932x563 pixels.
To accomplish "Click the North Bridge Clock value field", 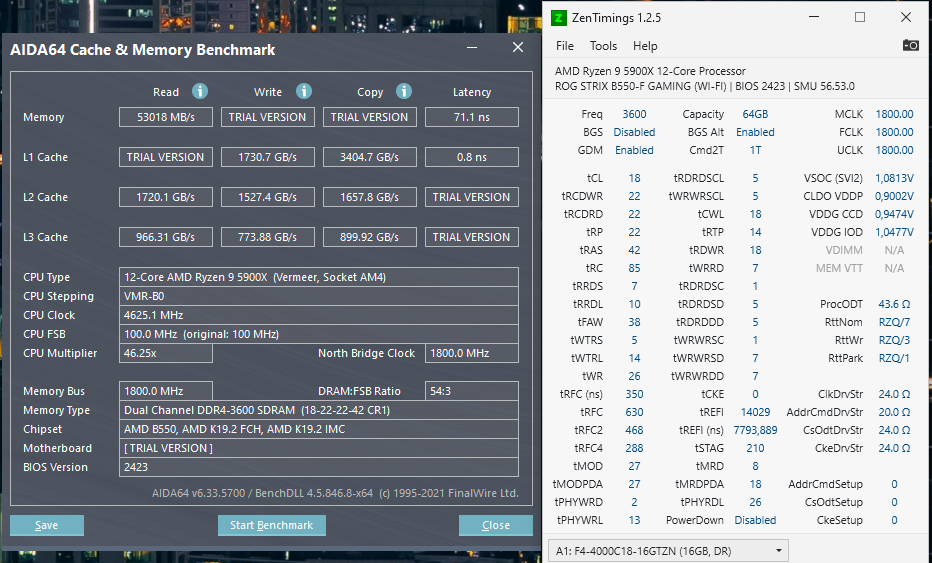I will (472, 353).
